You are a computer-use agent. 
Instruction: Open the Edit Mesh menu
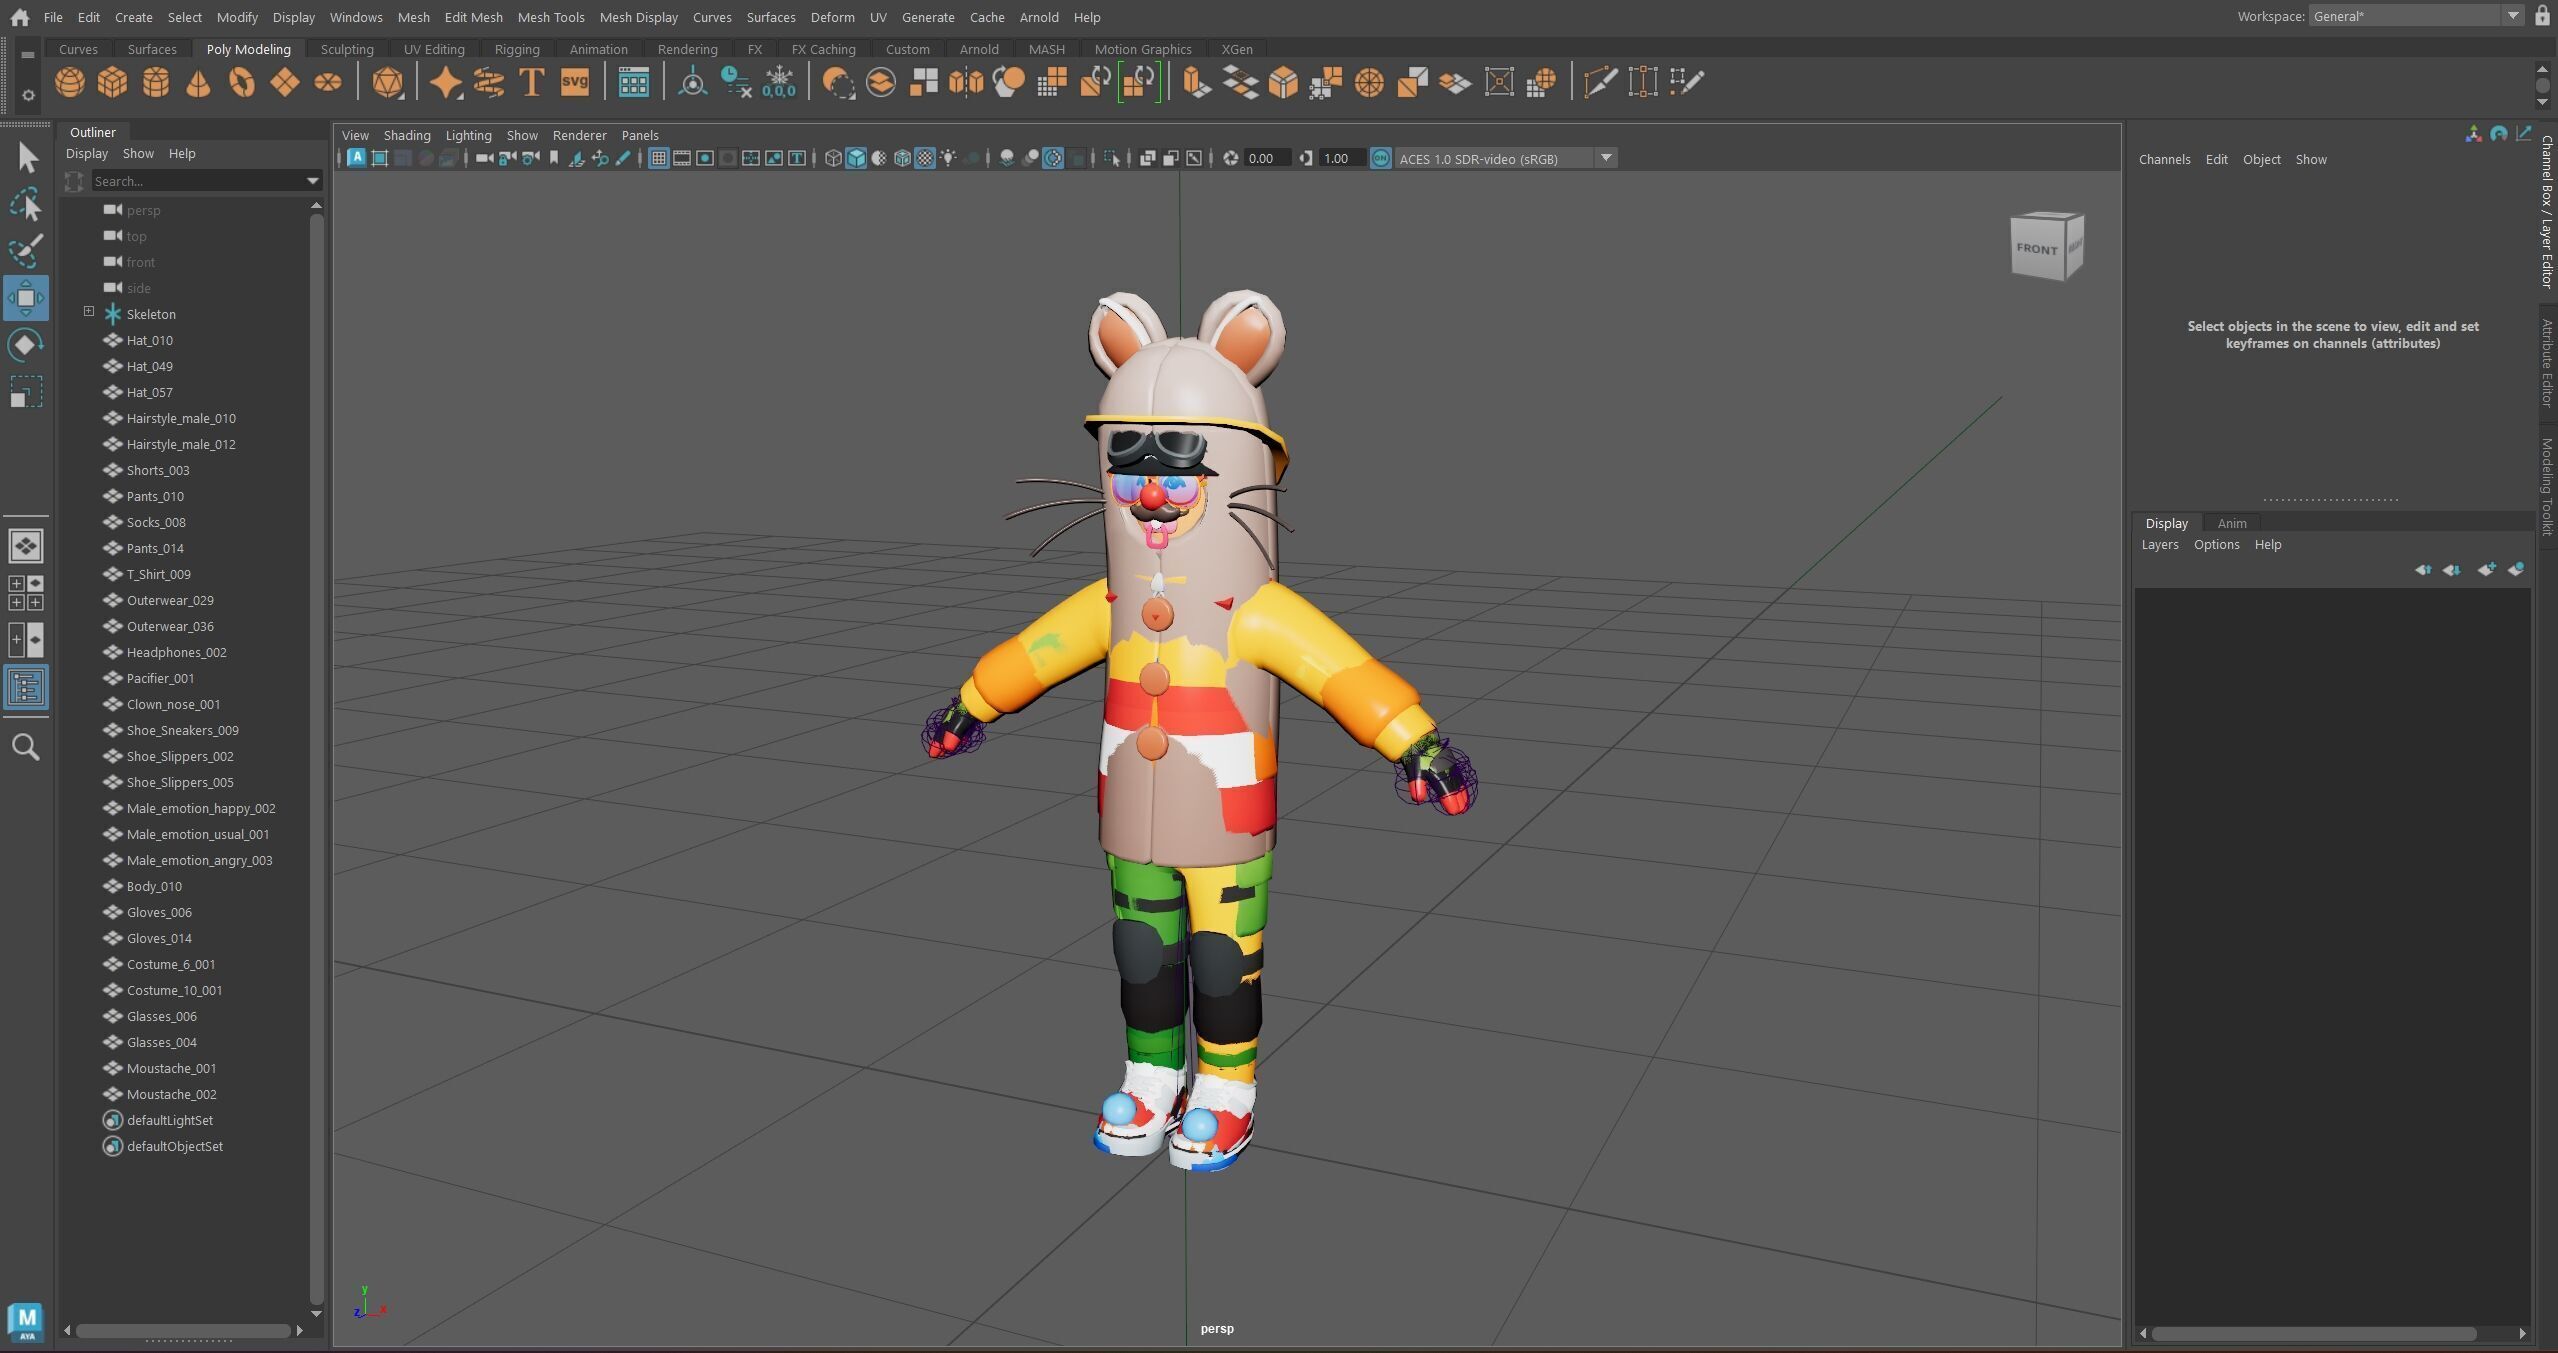(473, 17)
